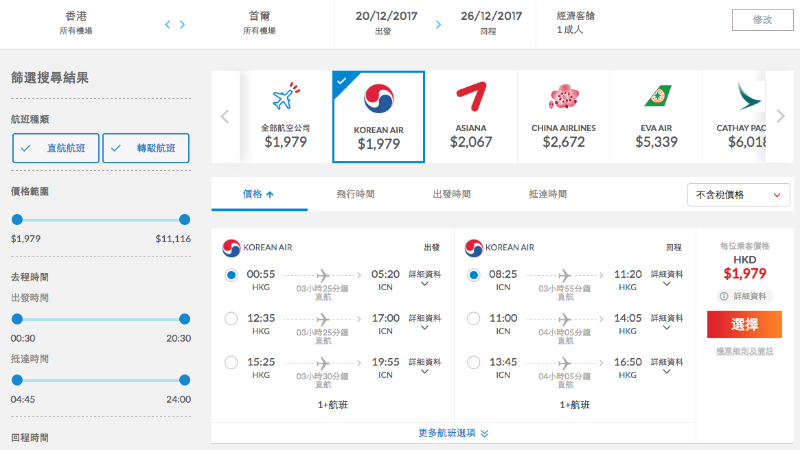
Task: Click the red 選擇 select button
Action: click(744, 324)
